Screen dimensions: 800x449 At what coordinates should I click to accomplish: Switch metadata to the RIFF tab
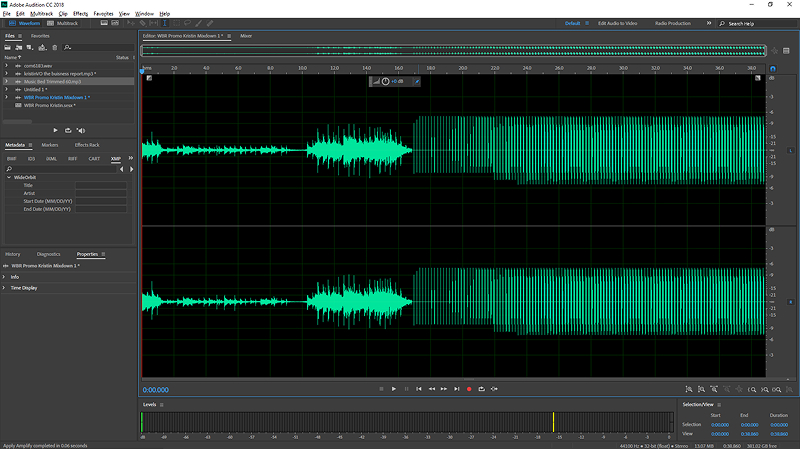72,159
